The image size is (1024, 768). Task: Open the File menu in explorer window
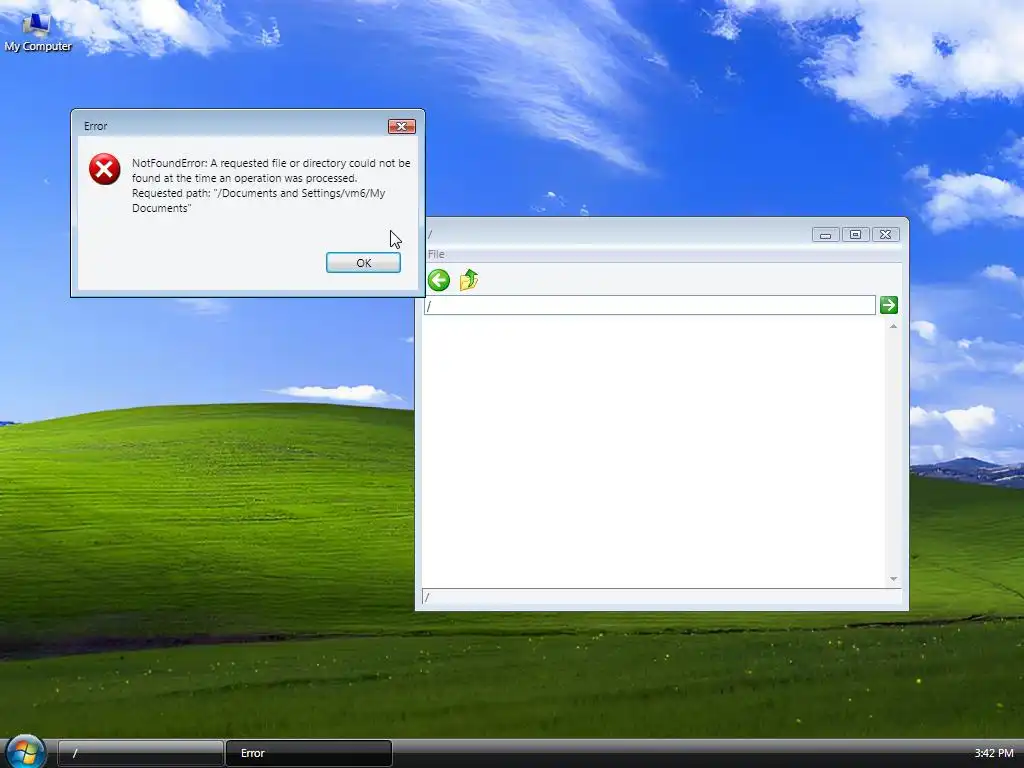(436, 254)
